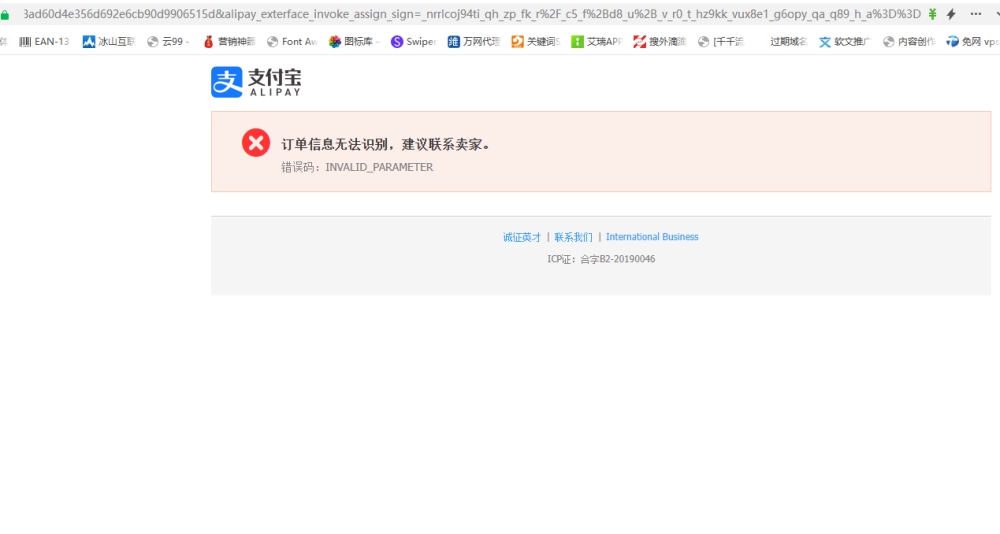Open the 关键词 bookmark
The image size is (1000, 534).
(536, 41)
